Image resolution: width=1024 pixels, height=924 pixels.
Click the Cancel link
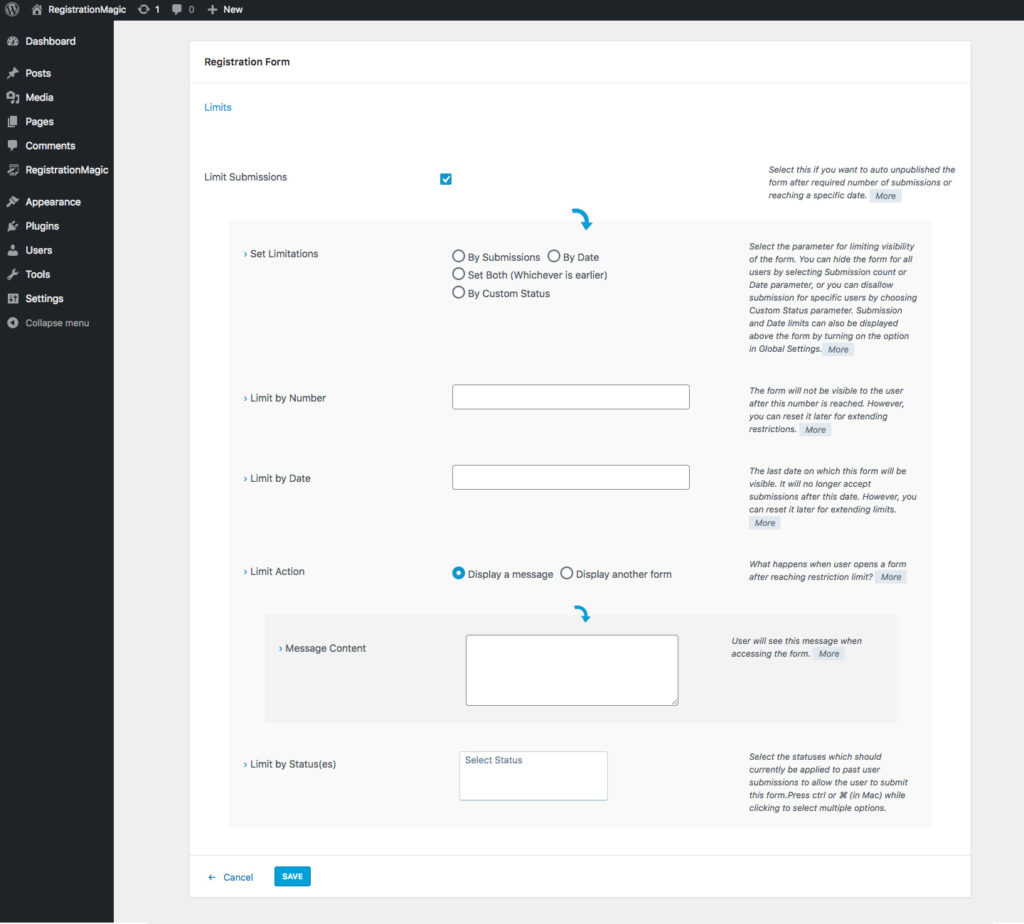pos(237,877)
